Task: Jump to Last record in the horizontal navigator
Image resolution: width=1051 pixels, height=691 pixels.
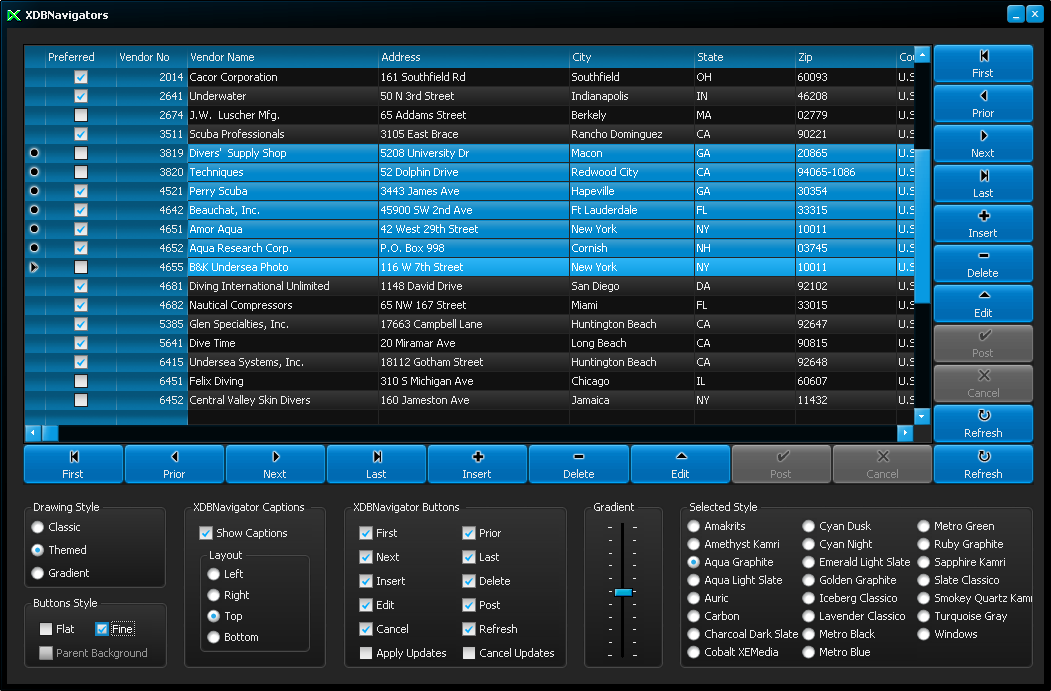Action: tap(376, 464)
